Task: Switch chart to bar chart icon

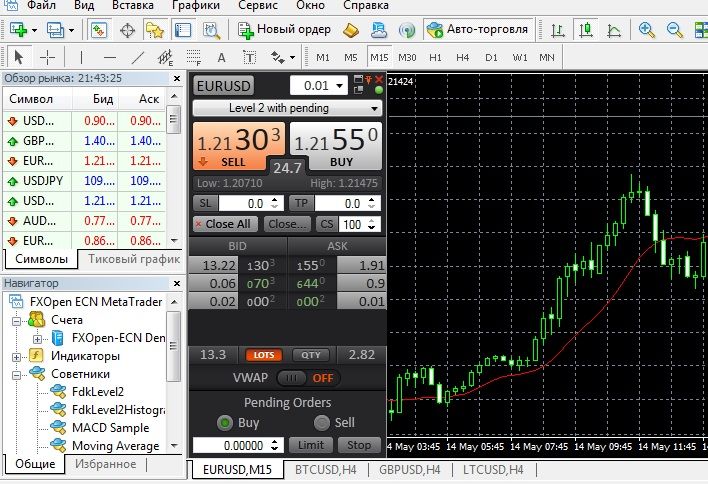Action: click(558, 30)
